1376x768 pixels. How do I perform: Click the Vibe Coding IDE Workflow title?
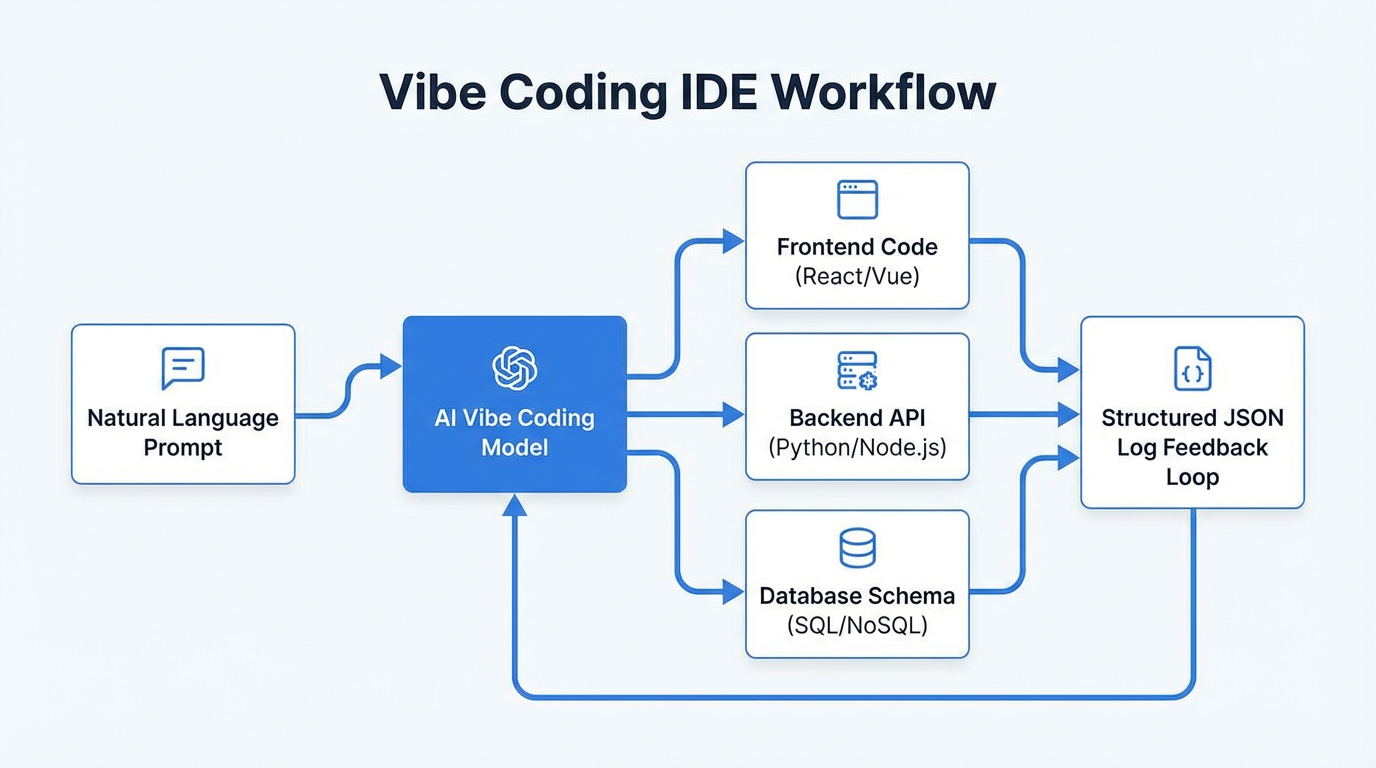[687, 91]
